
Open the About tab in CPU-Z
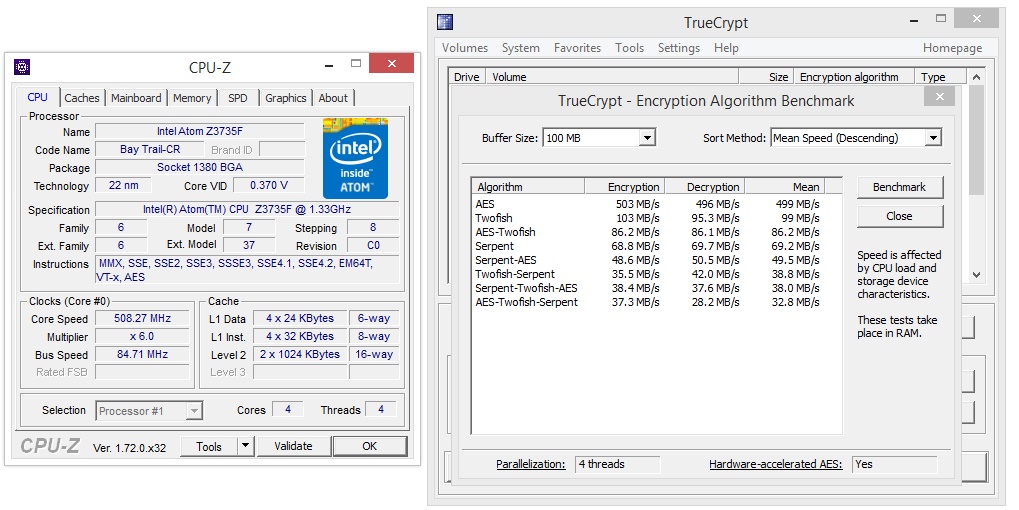(333, 98)
